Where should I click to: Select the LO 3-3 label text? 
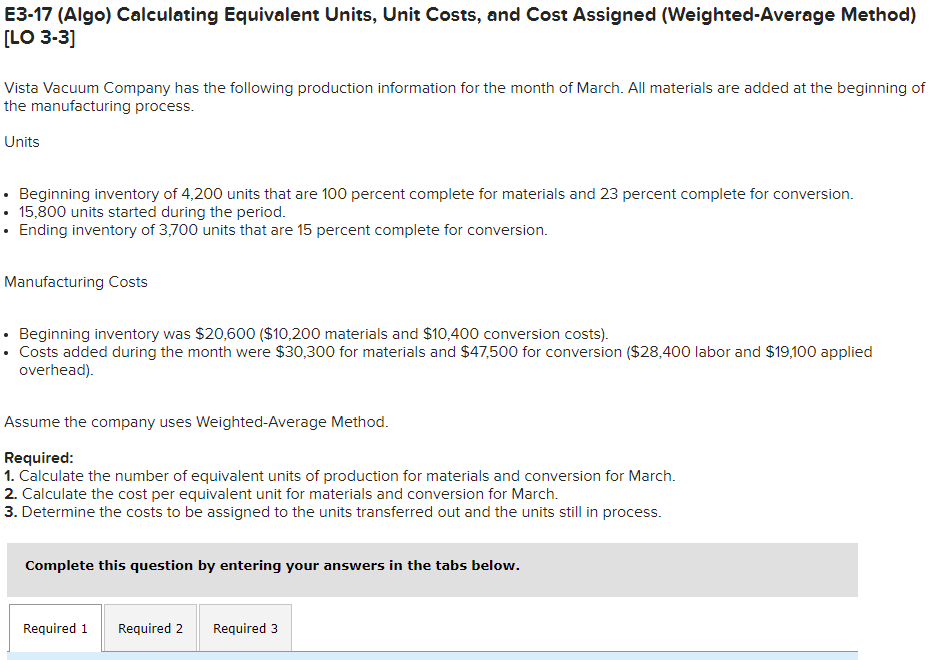pyautogui.click(x=35, y=38)
